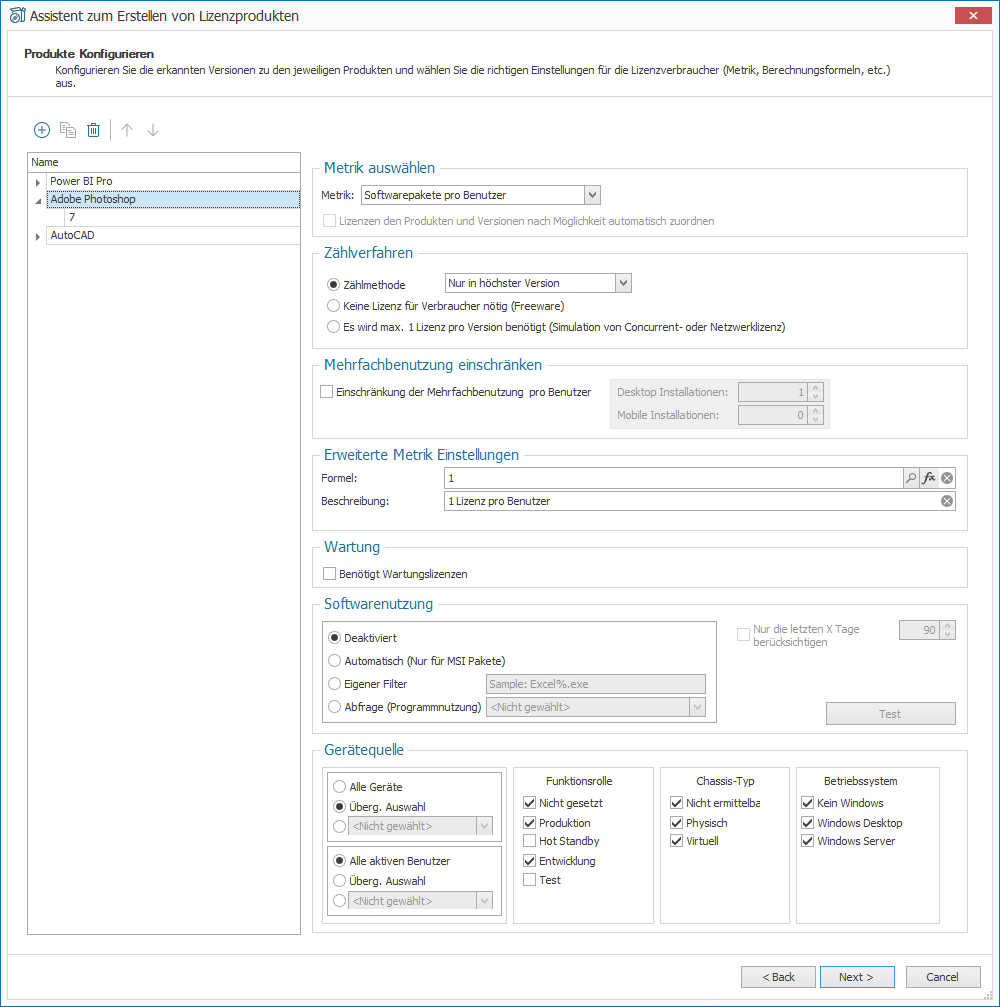Viewport: 1000px width, 1007px height.
Task: Choose Abfrage (Programmnutzung) radio button
Action: pyautogui.click(x=335, y=706)
